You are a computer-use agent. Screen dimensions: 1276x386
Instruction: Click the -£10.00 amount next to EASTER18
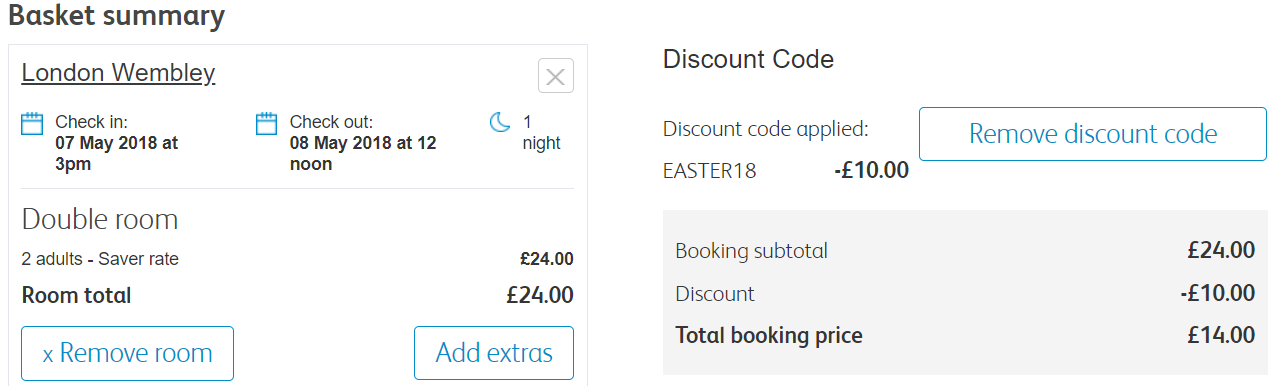click(871, 171)
